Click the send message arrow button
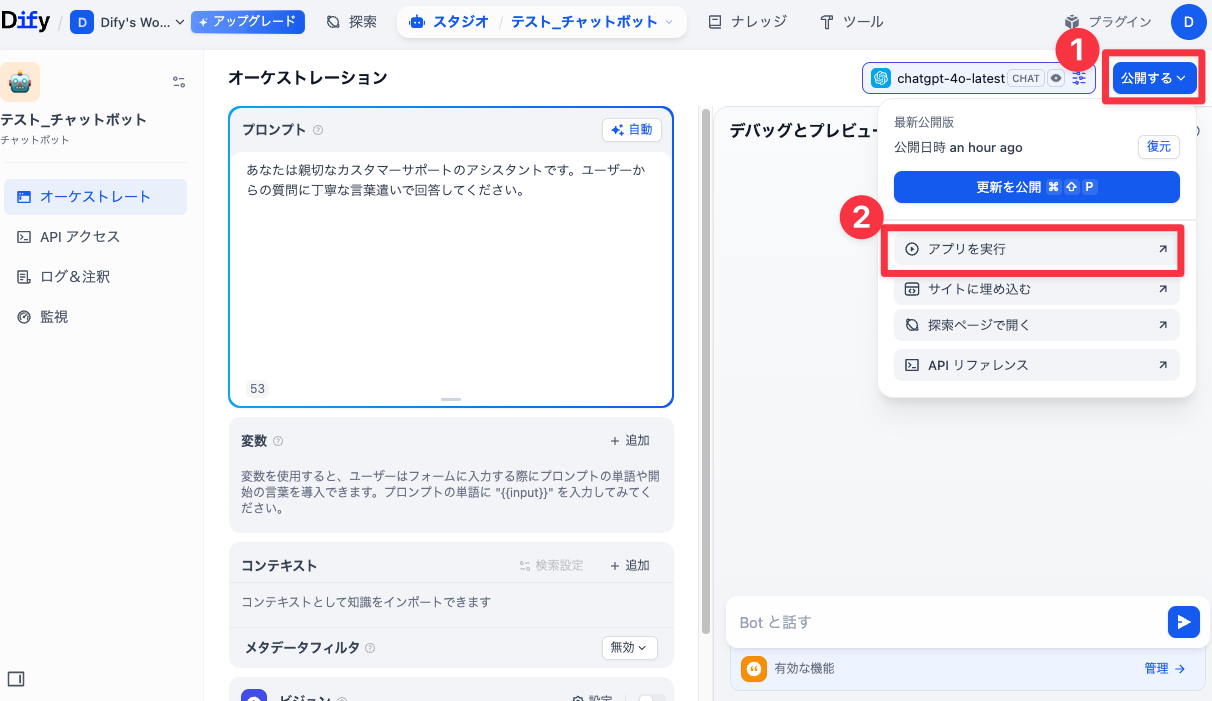The image size is (1212, 701). pos(1183,622)
